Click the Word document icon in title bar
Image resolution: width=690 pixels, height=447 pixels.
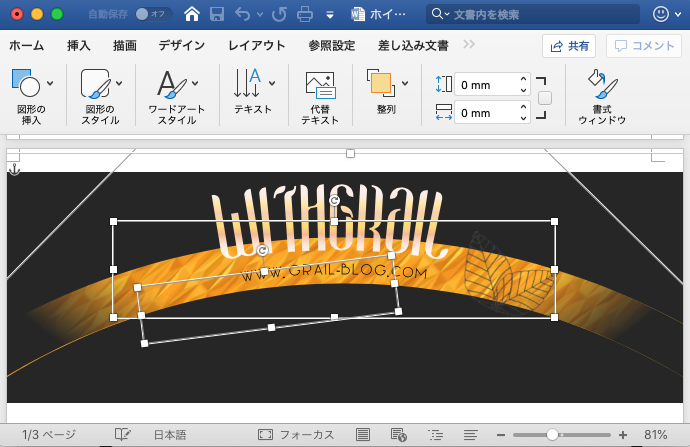pyautogui.click(x=358, y=15)
